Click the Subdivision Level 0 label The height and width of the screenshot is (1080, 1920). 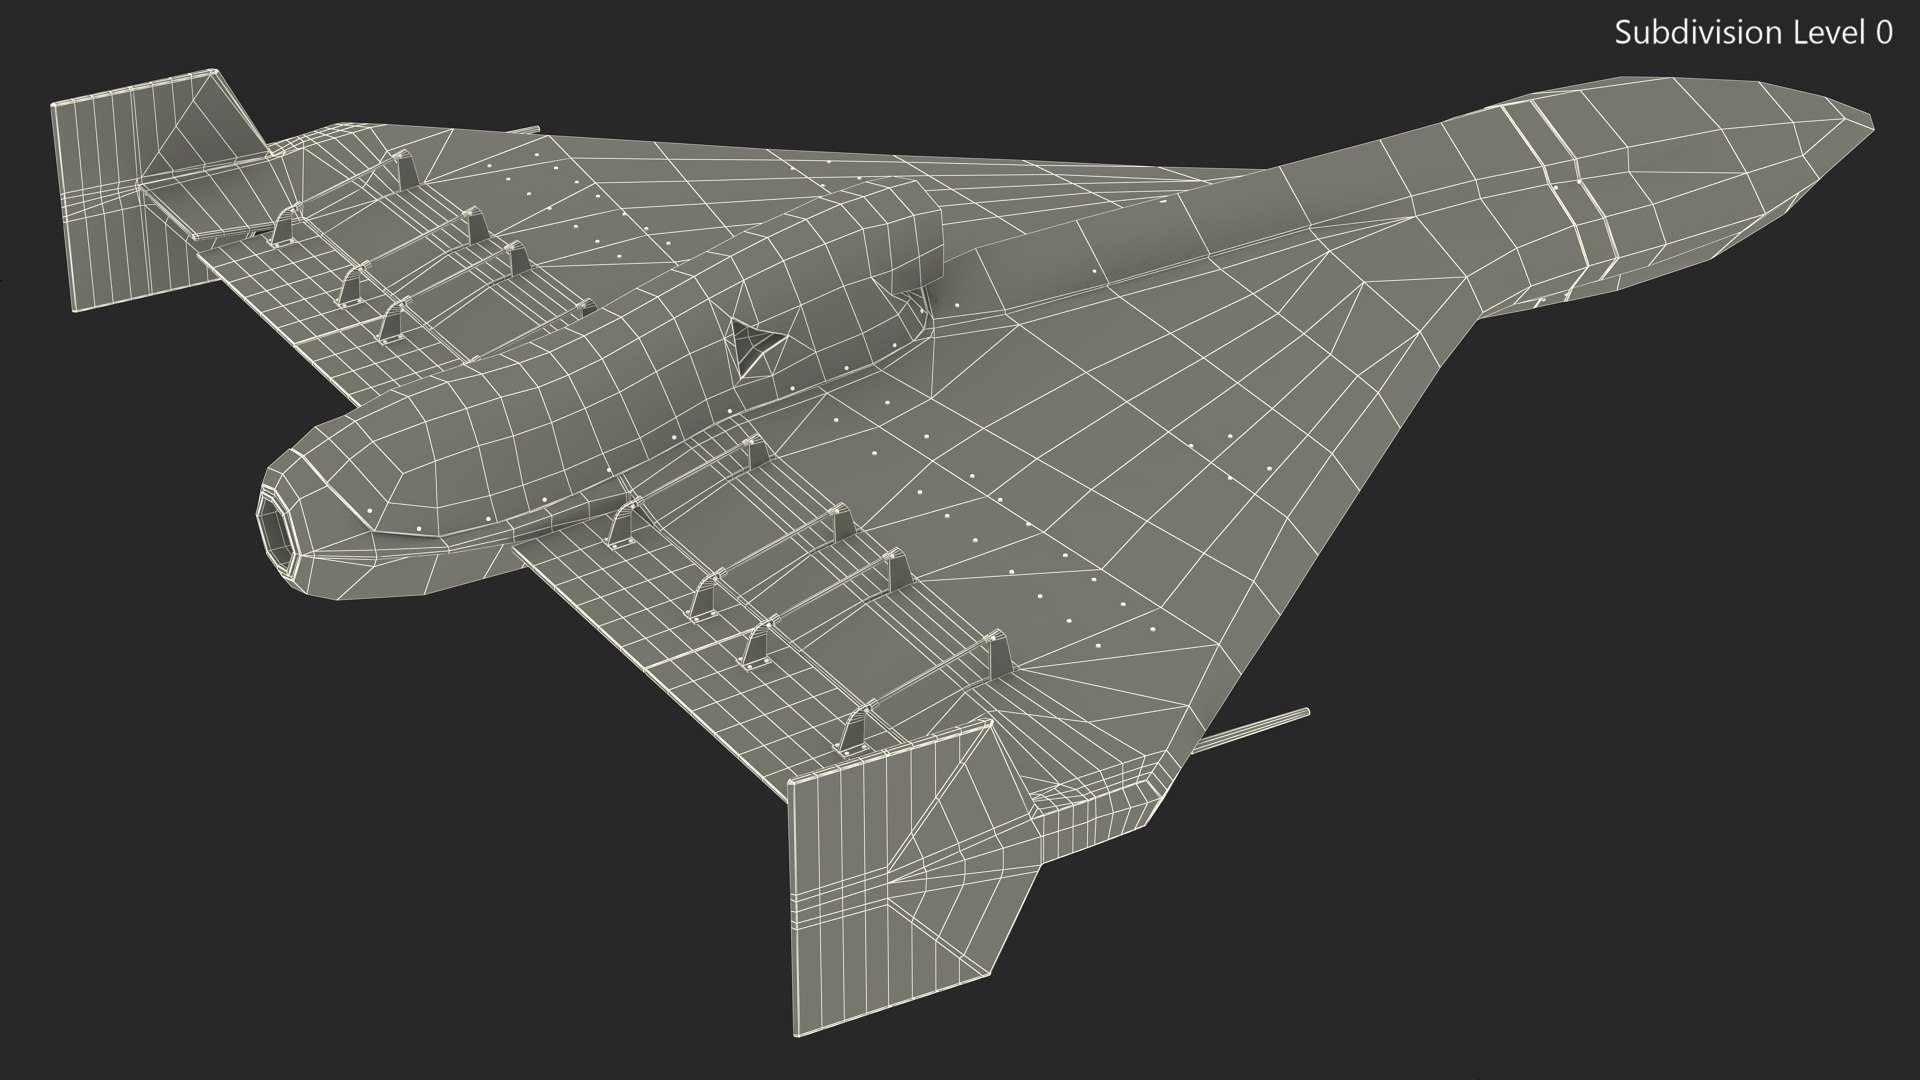[1753, 33]
